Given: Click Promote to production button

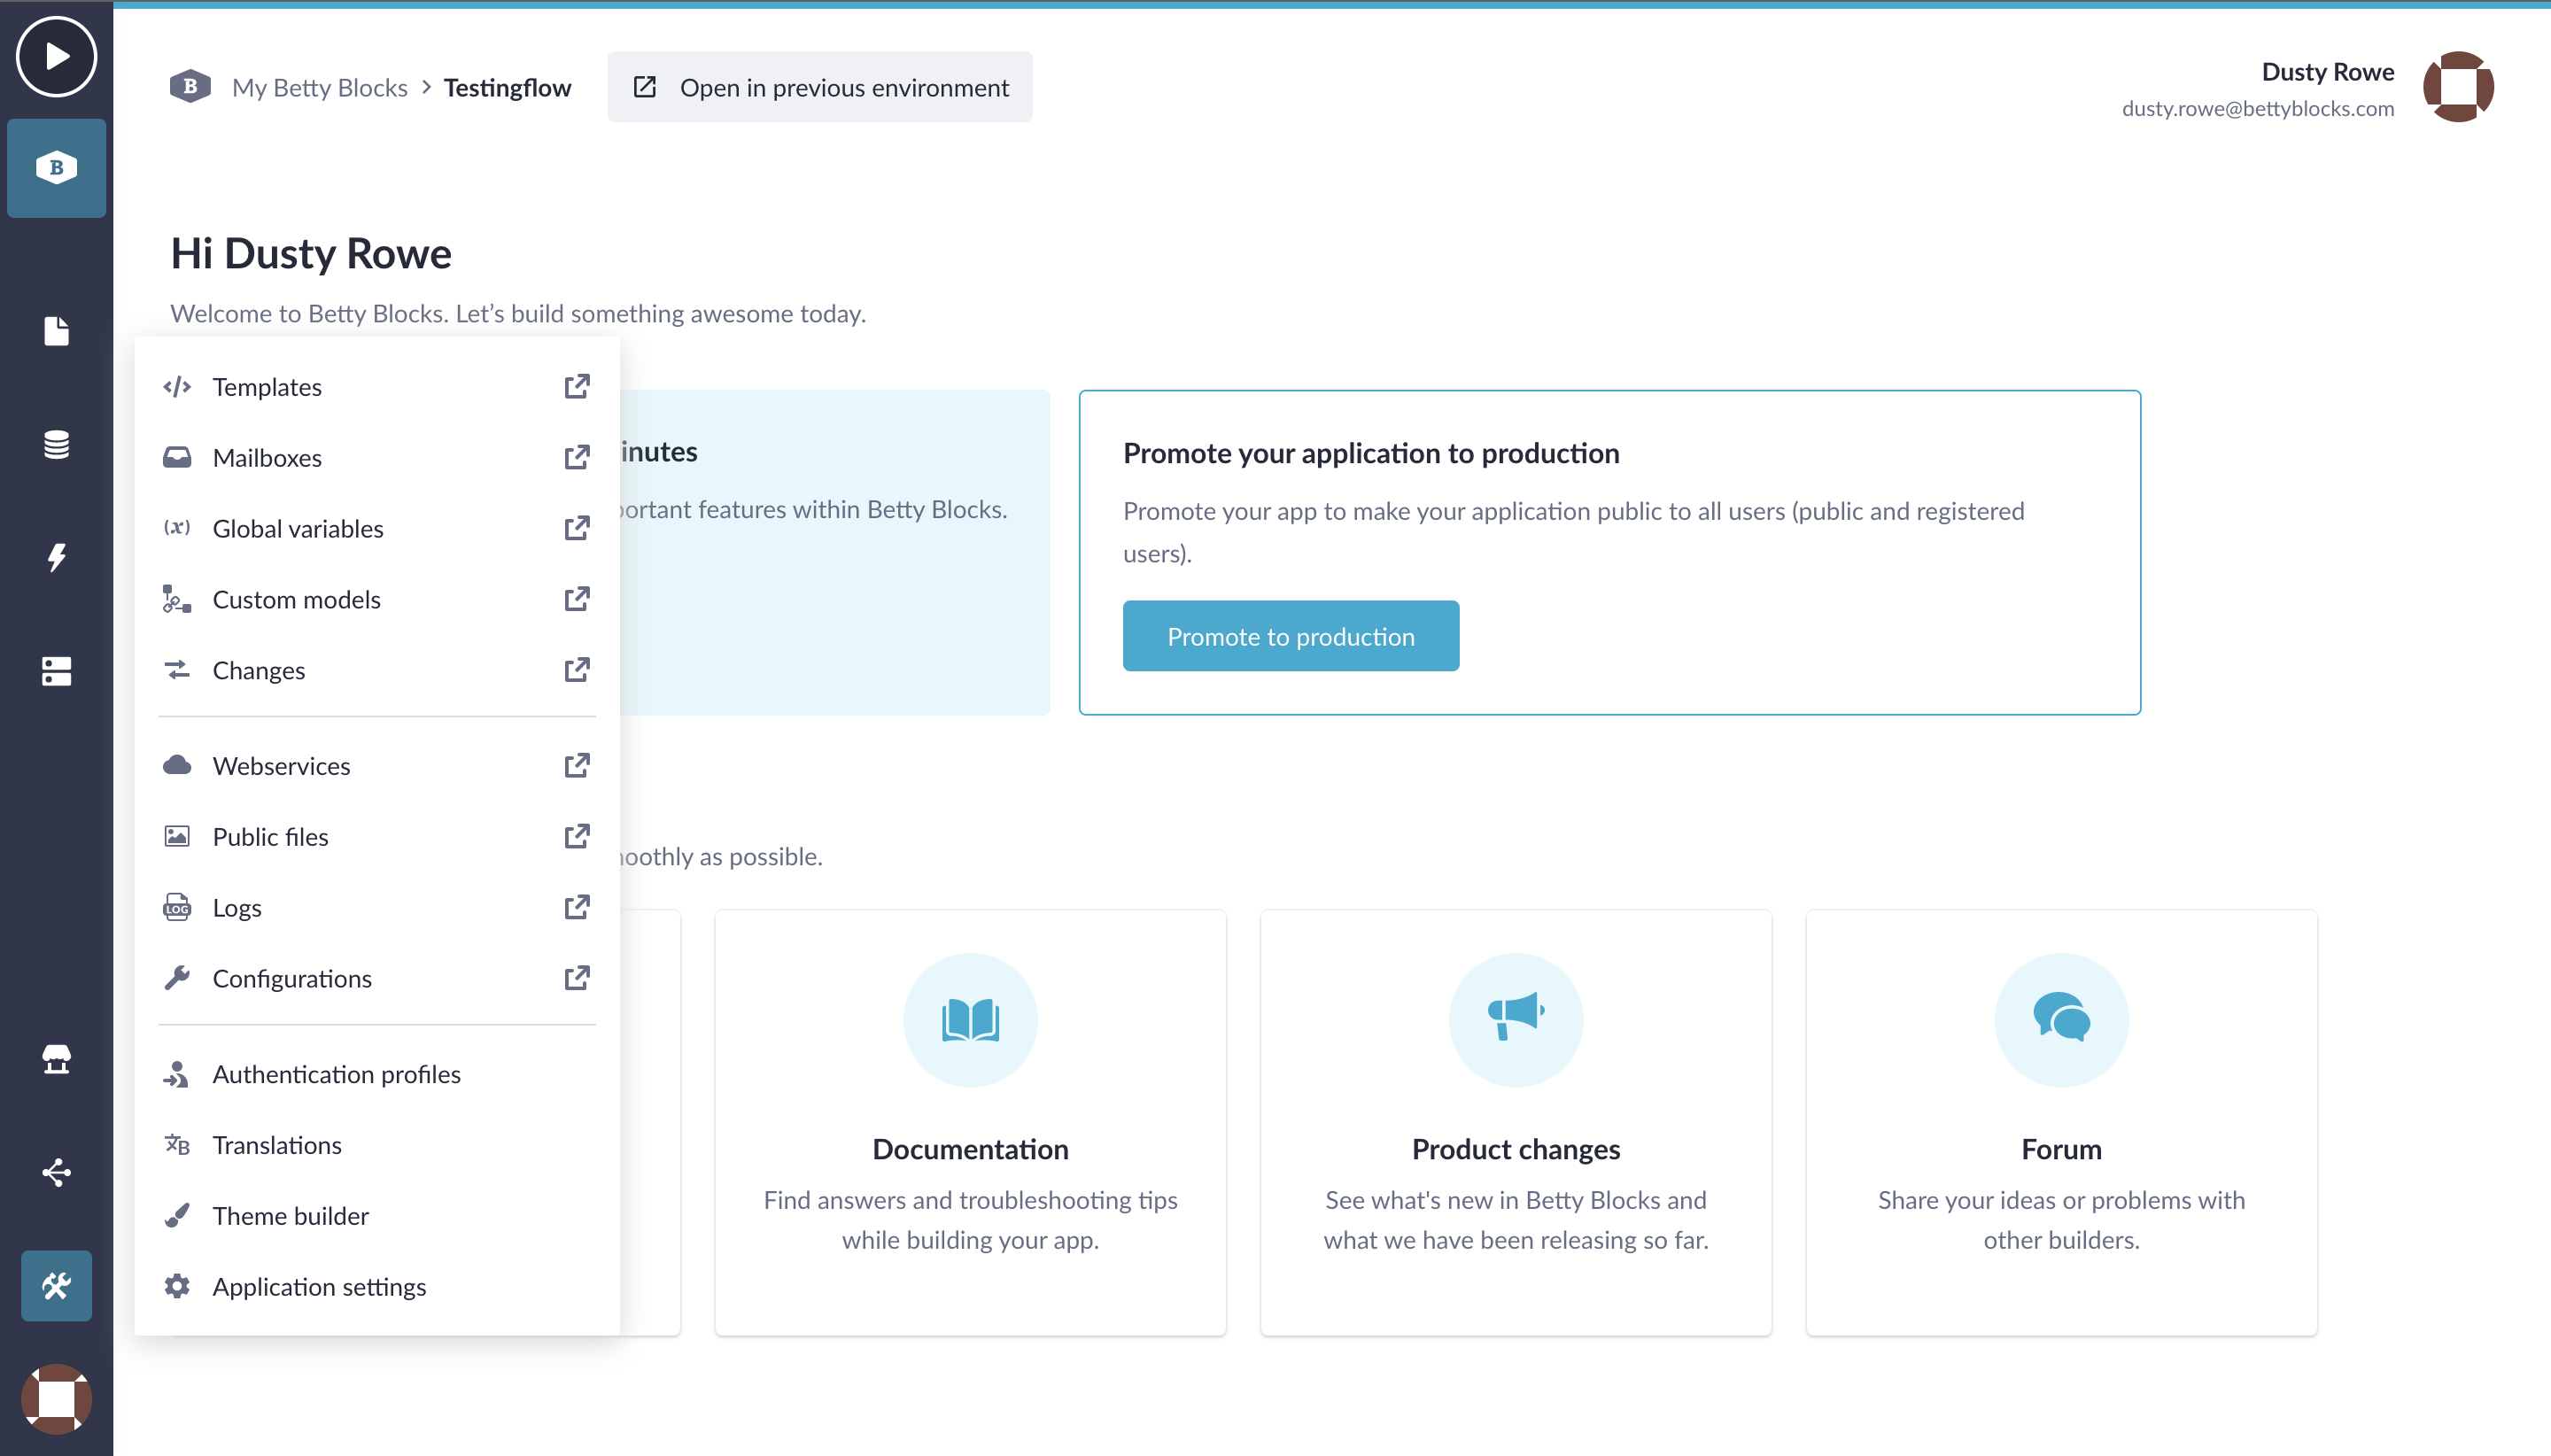Looking at the screenshot, I should (x=1291, y=636).
